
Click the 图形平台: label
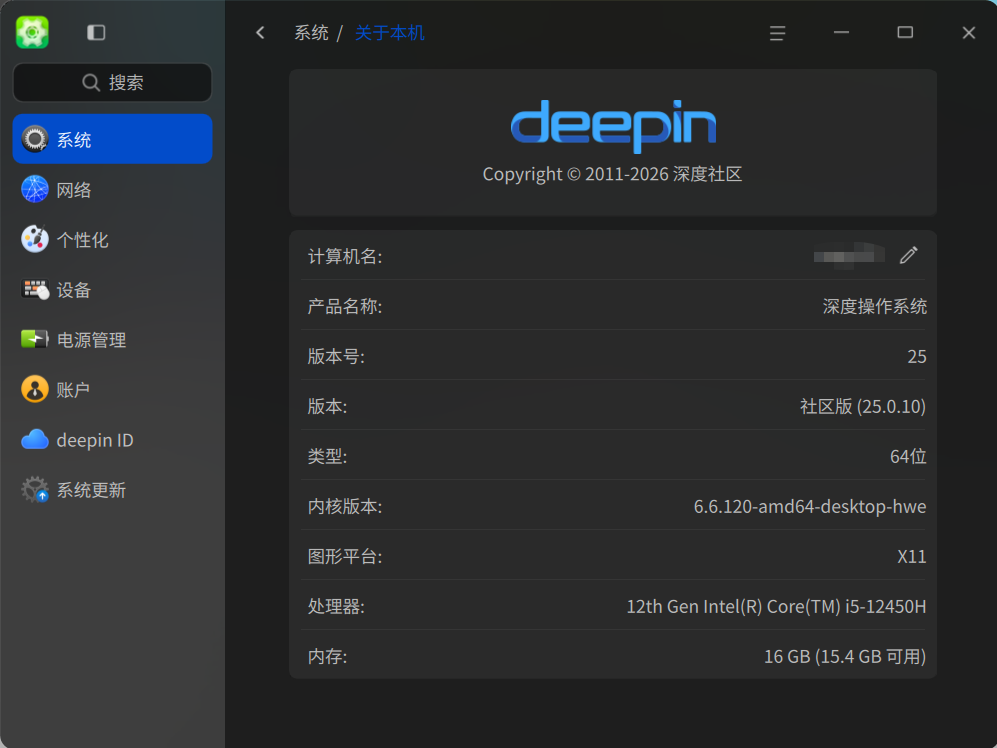345,557
